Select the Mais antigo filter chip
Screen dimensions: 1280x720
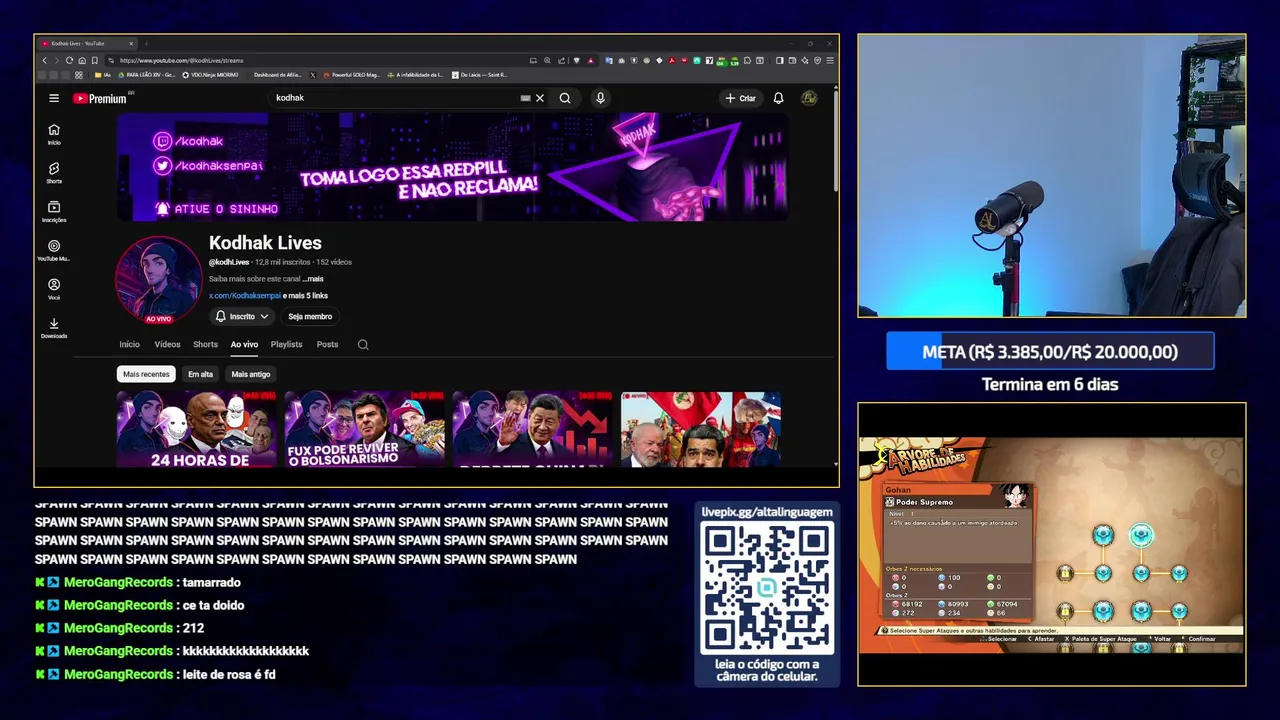[251, 374]
